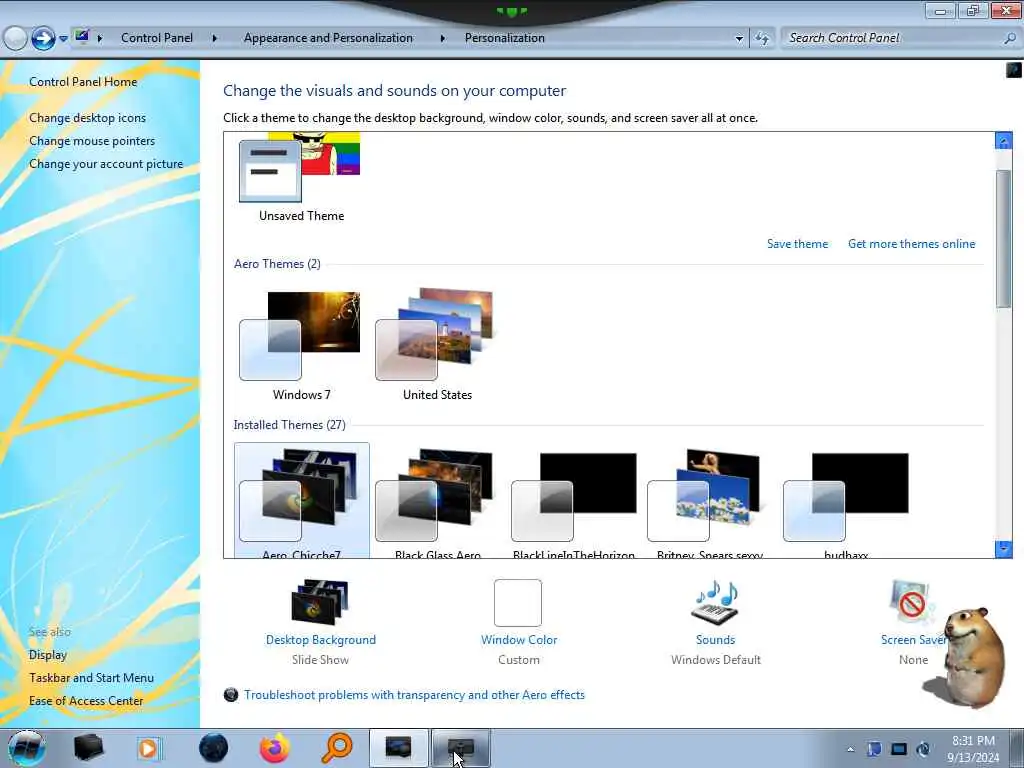The width and height of the screenshot is (1024, 768).
Task: Open Desktop Background slide show settings
Action: pos(320,601)
